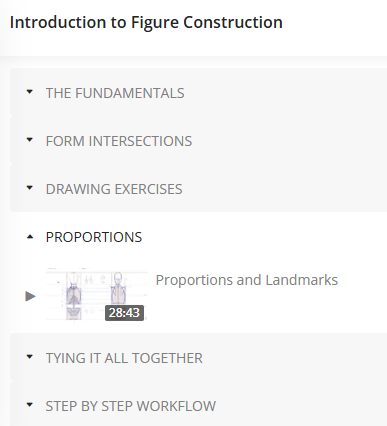Image resolution: width=387 pixels, height=426 pixels.
Task: Open STEP BY STEP WORKFLOW heading
Action: (x=131, y=406)
